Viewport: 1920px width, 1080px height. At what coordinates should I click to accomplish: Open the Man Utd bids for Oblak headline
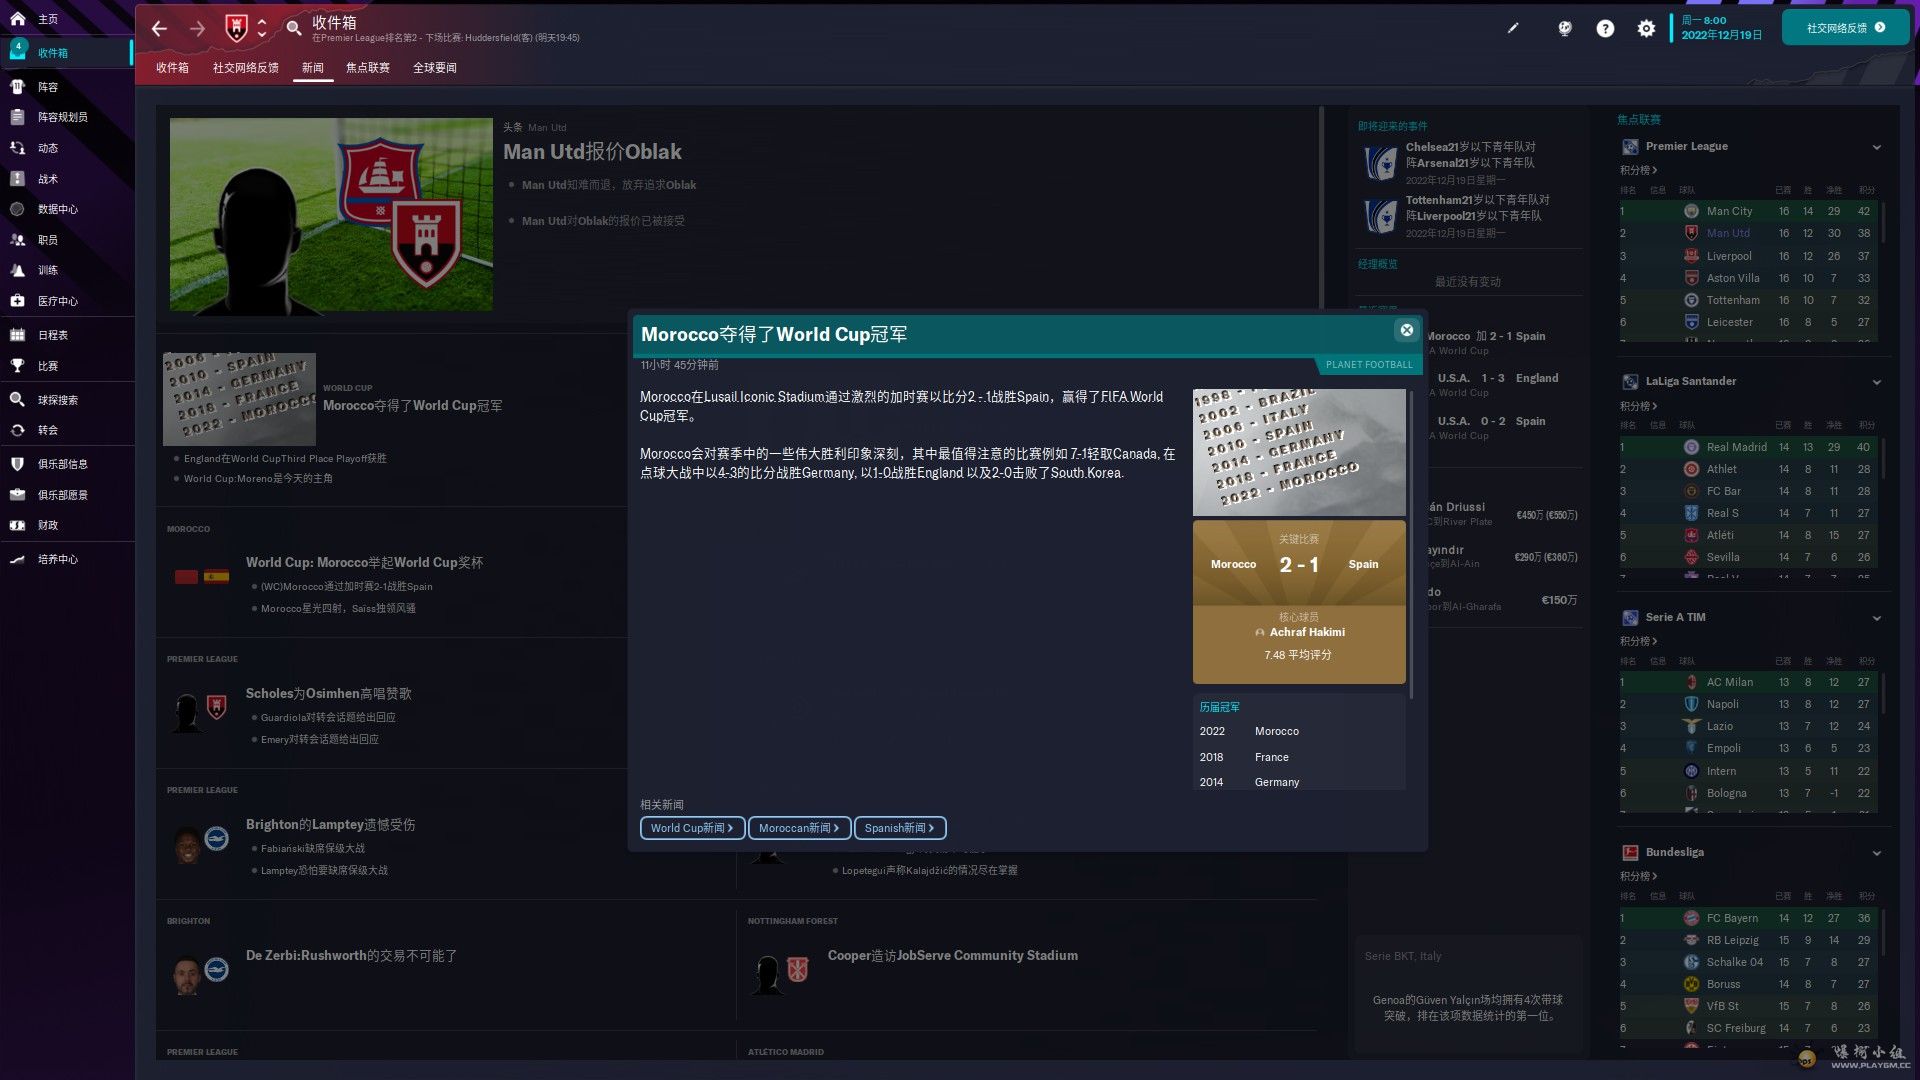click(592, 152)
